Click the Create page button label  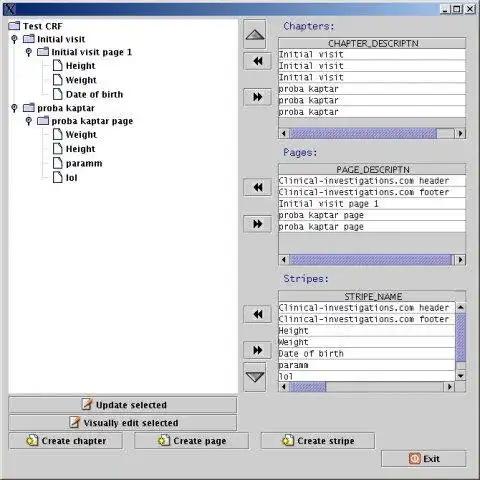coord(200,441)
